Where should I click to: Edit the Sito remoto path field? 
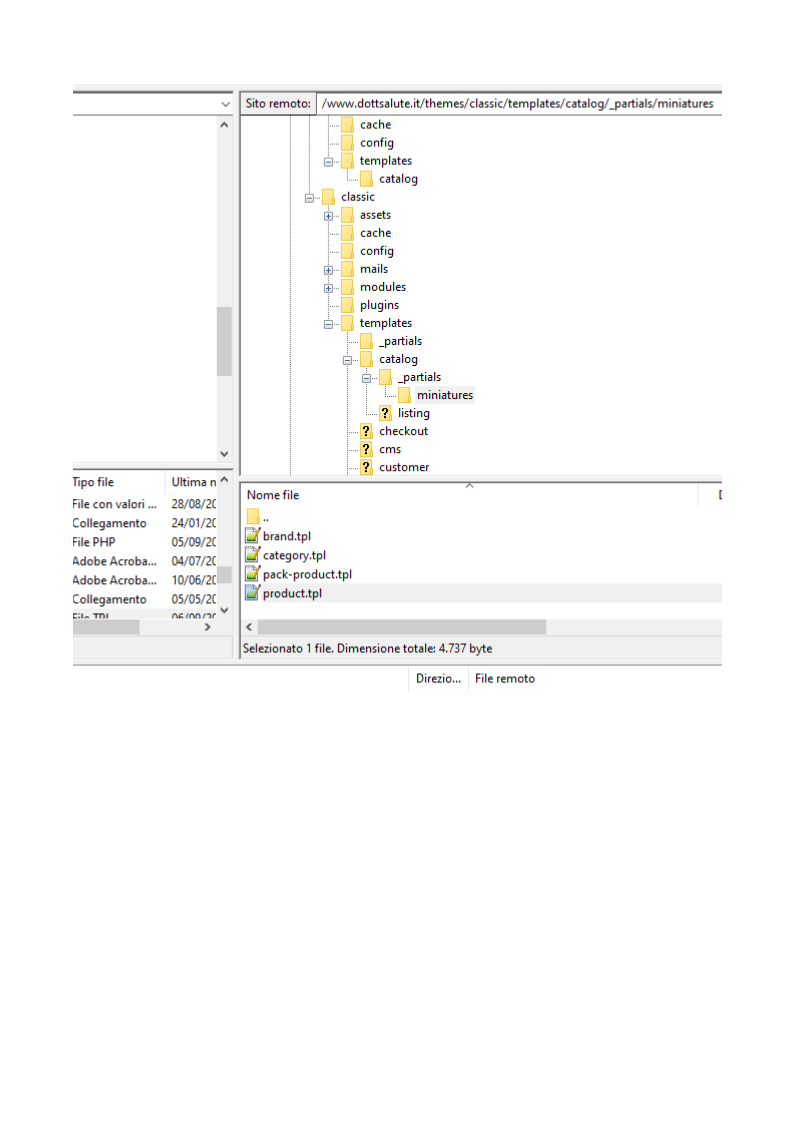pos(519,104)
